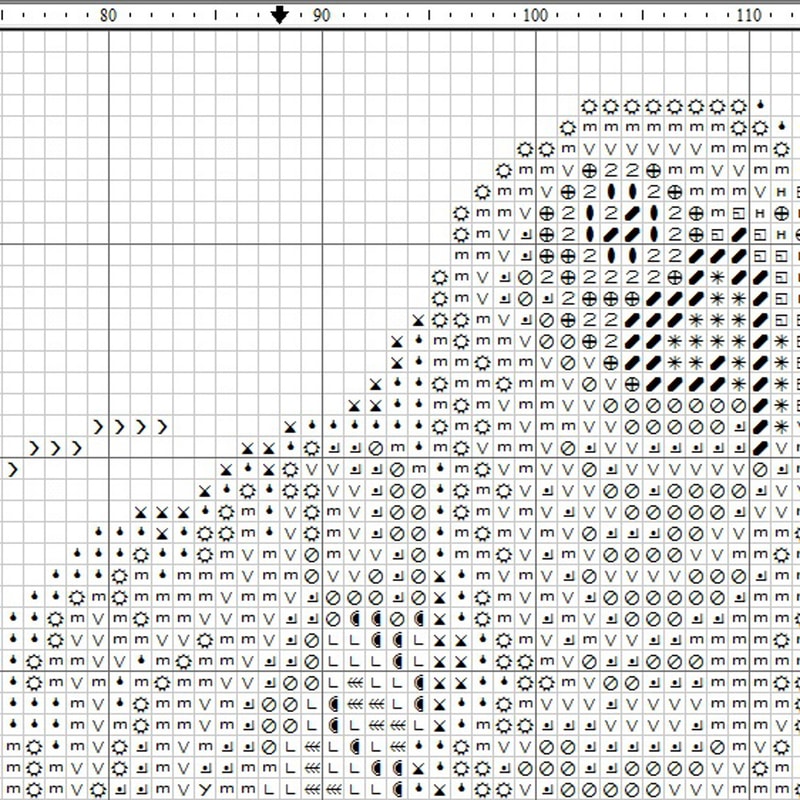Select the topmost corner-bracket stitch symbol
Screen dimensions: 800x800
pyautogui.click(x=525, y=234)
